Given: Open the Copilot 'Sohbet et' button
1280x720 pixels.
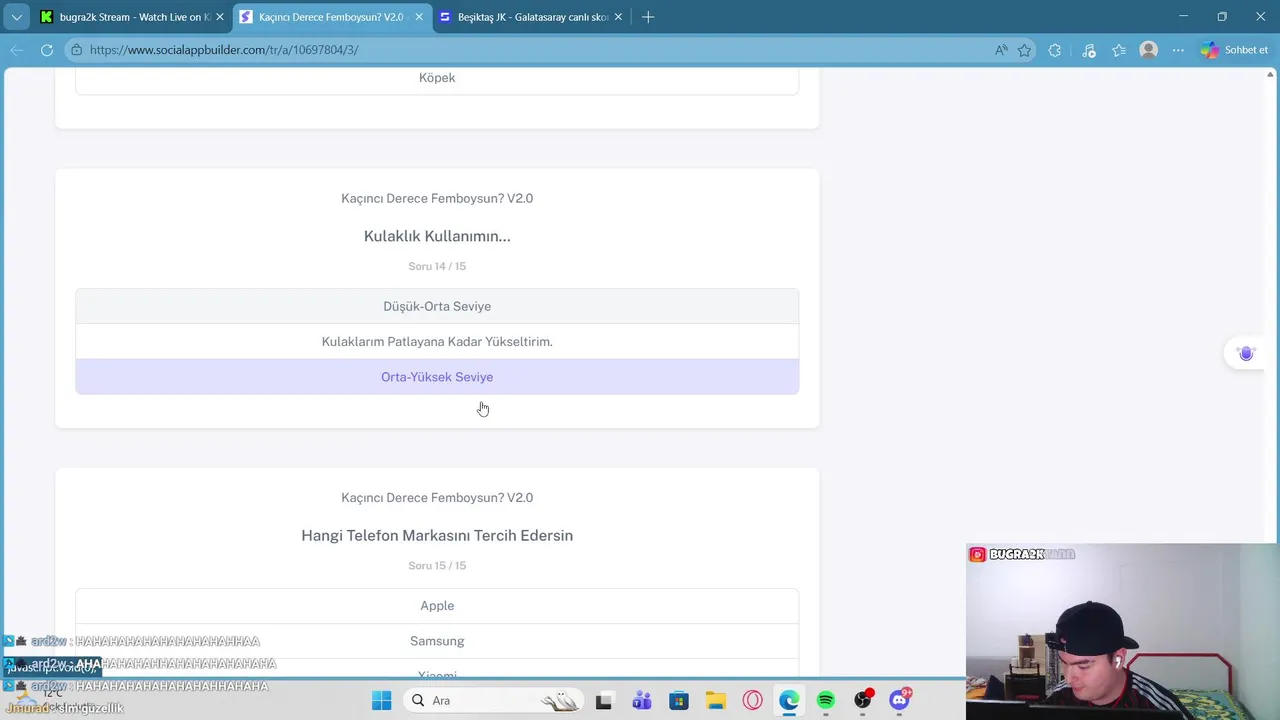Looking at the screenshot, I should click(x=1235, y=50).
